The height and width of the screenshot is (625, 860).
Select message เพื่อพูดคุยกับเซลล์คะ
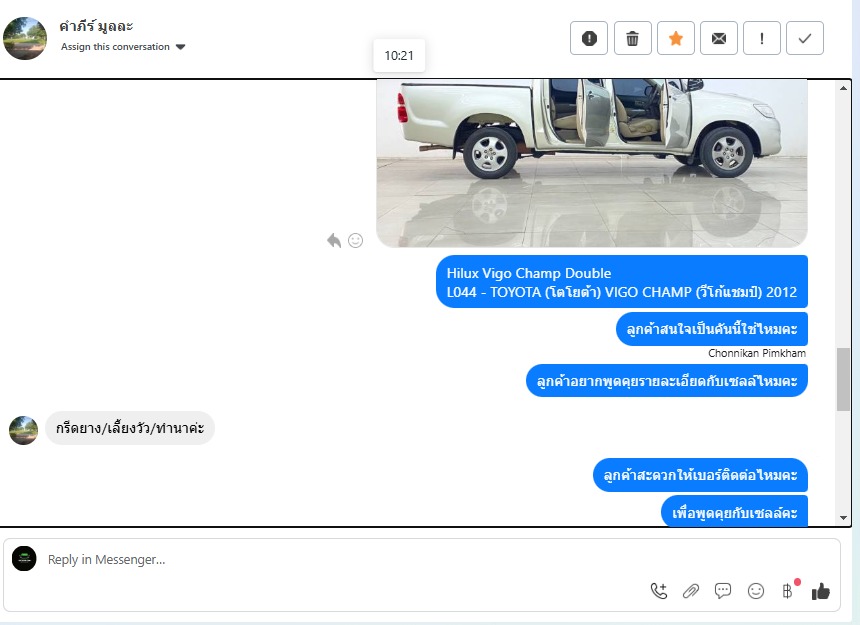tap(735, 512)
